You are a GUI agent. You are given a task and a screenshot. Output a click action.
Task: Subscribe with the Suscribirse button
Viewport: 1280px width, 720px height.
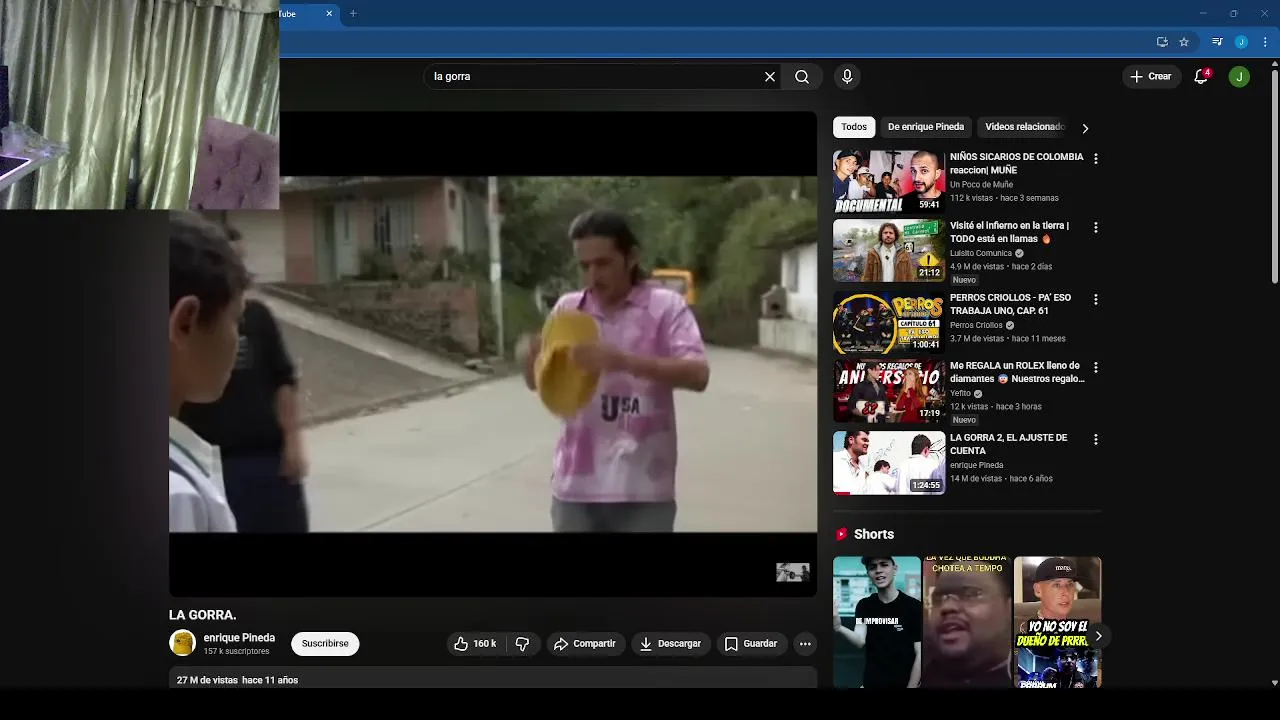[x=325, y=644]
